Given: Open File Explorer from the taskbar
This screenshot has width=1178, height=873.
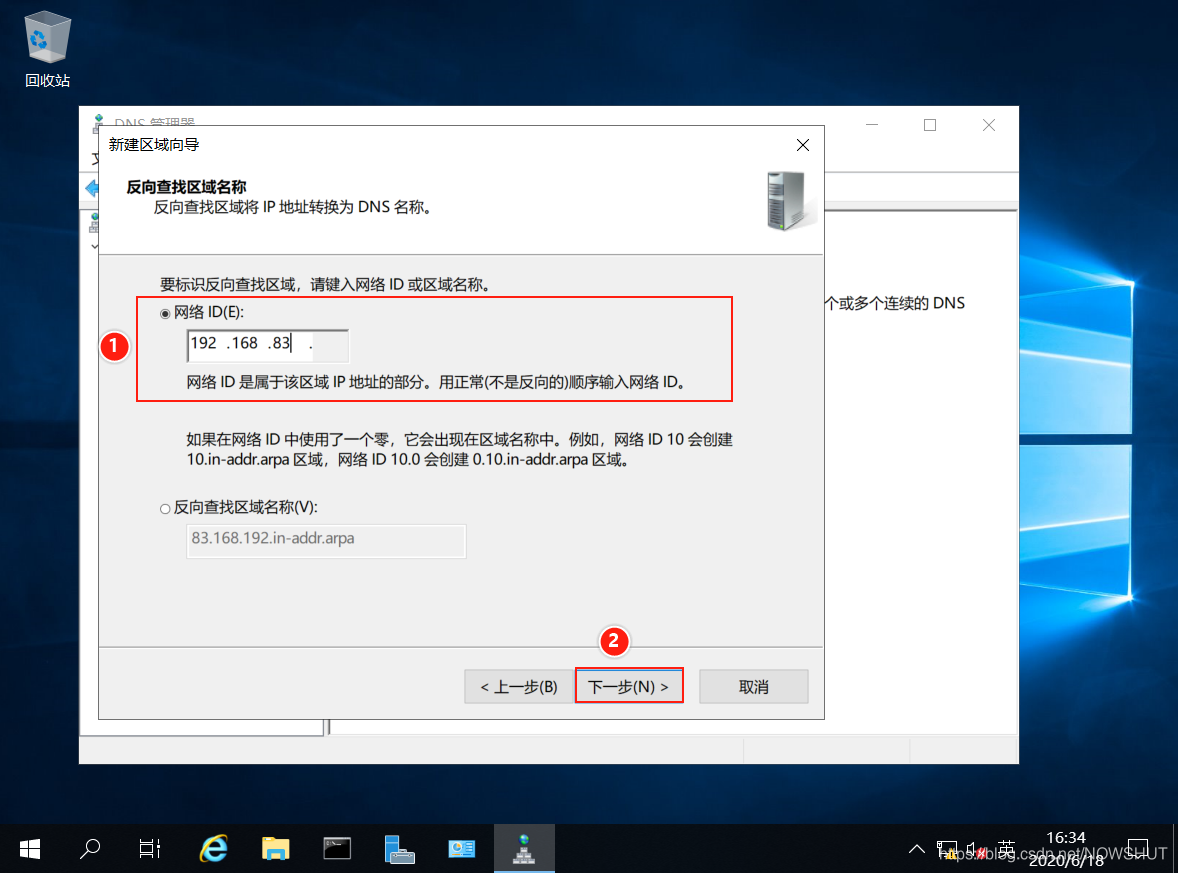Looking at the screenshot, I should click(275, 849).
